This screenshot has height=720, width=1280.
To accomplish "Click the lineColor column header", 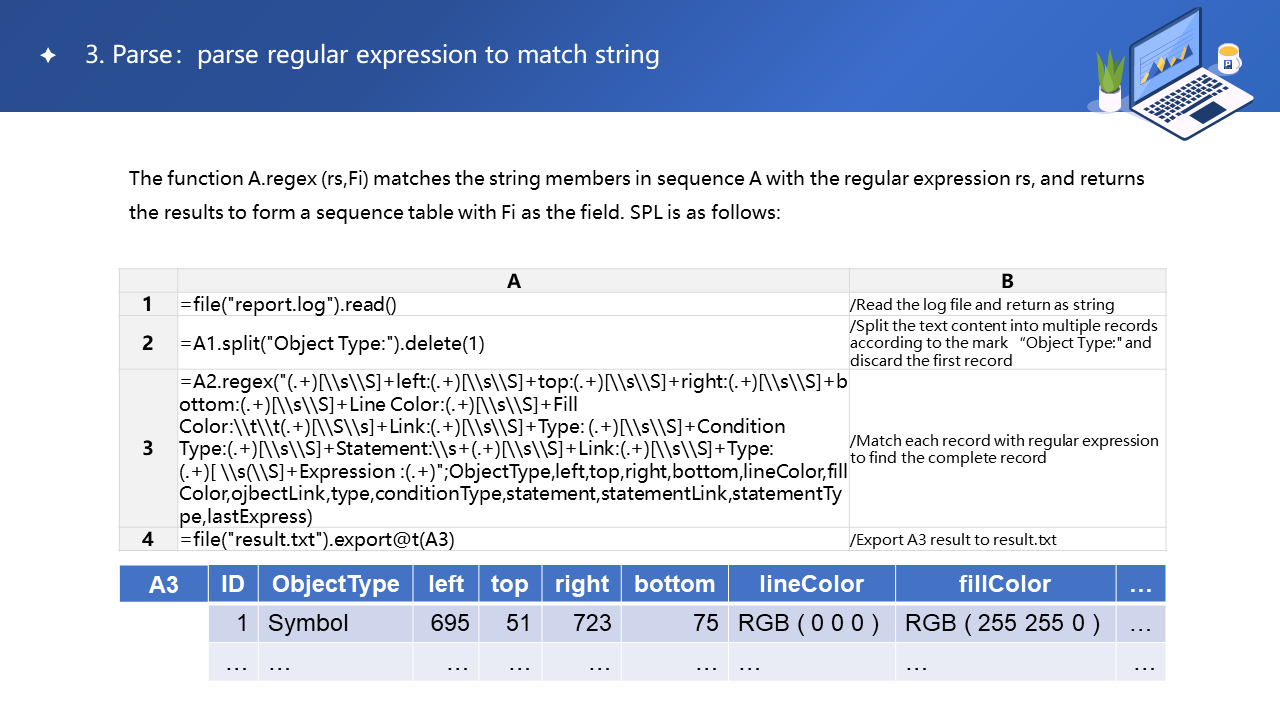I will 811,584.
